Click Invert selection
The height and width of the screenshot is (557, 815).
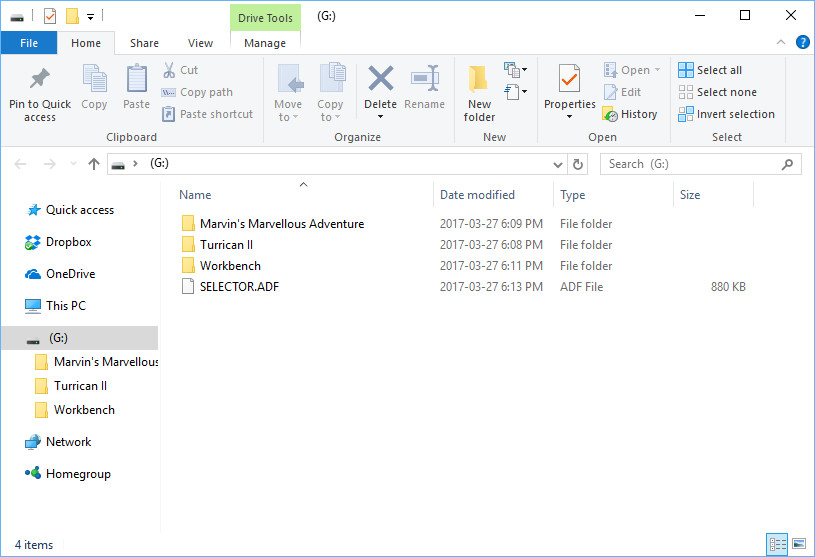[x=726, y=114]
